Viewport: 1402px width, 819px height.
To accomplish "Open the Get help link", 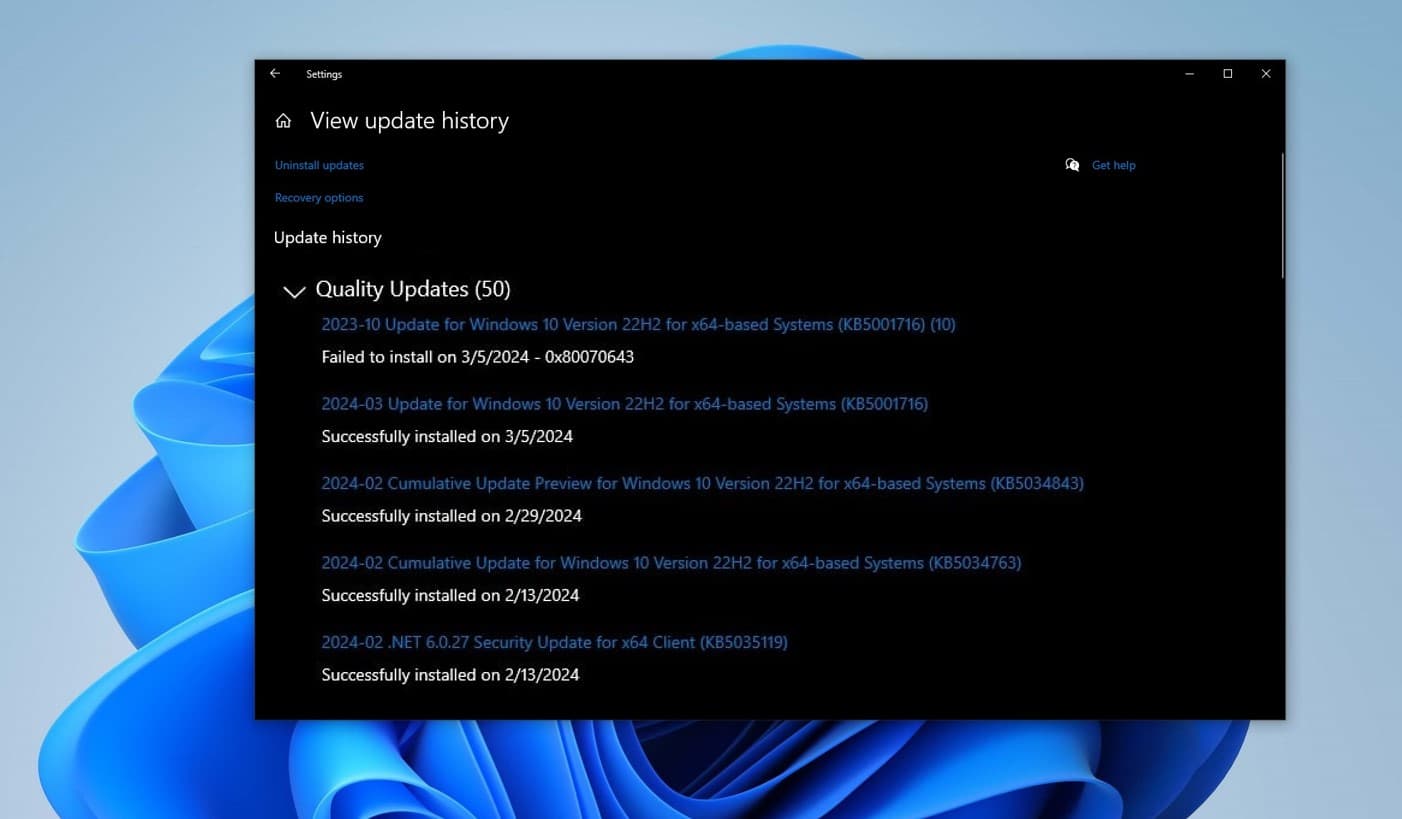I will [1113, 164].
